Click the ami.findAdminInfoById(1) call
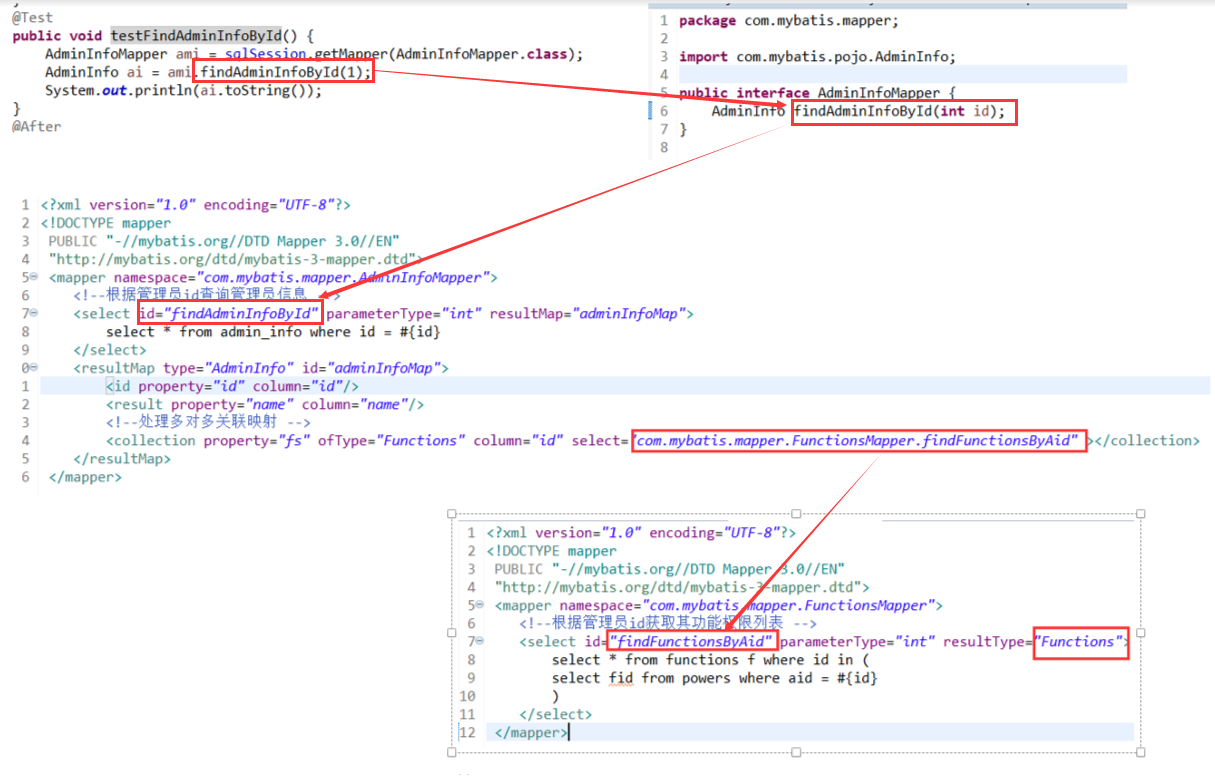Screen dimensions: 1215x776 (270, 72)
